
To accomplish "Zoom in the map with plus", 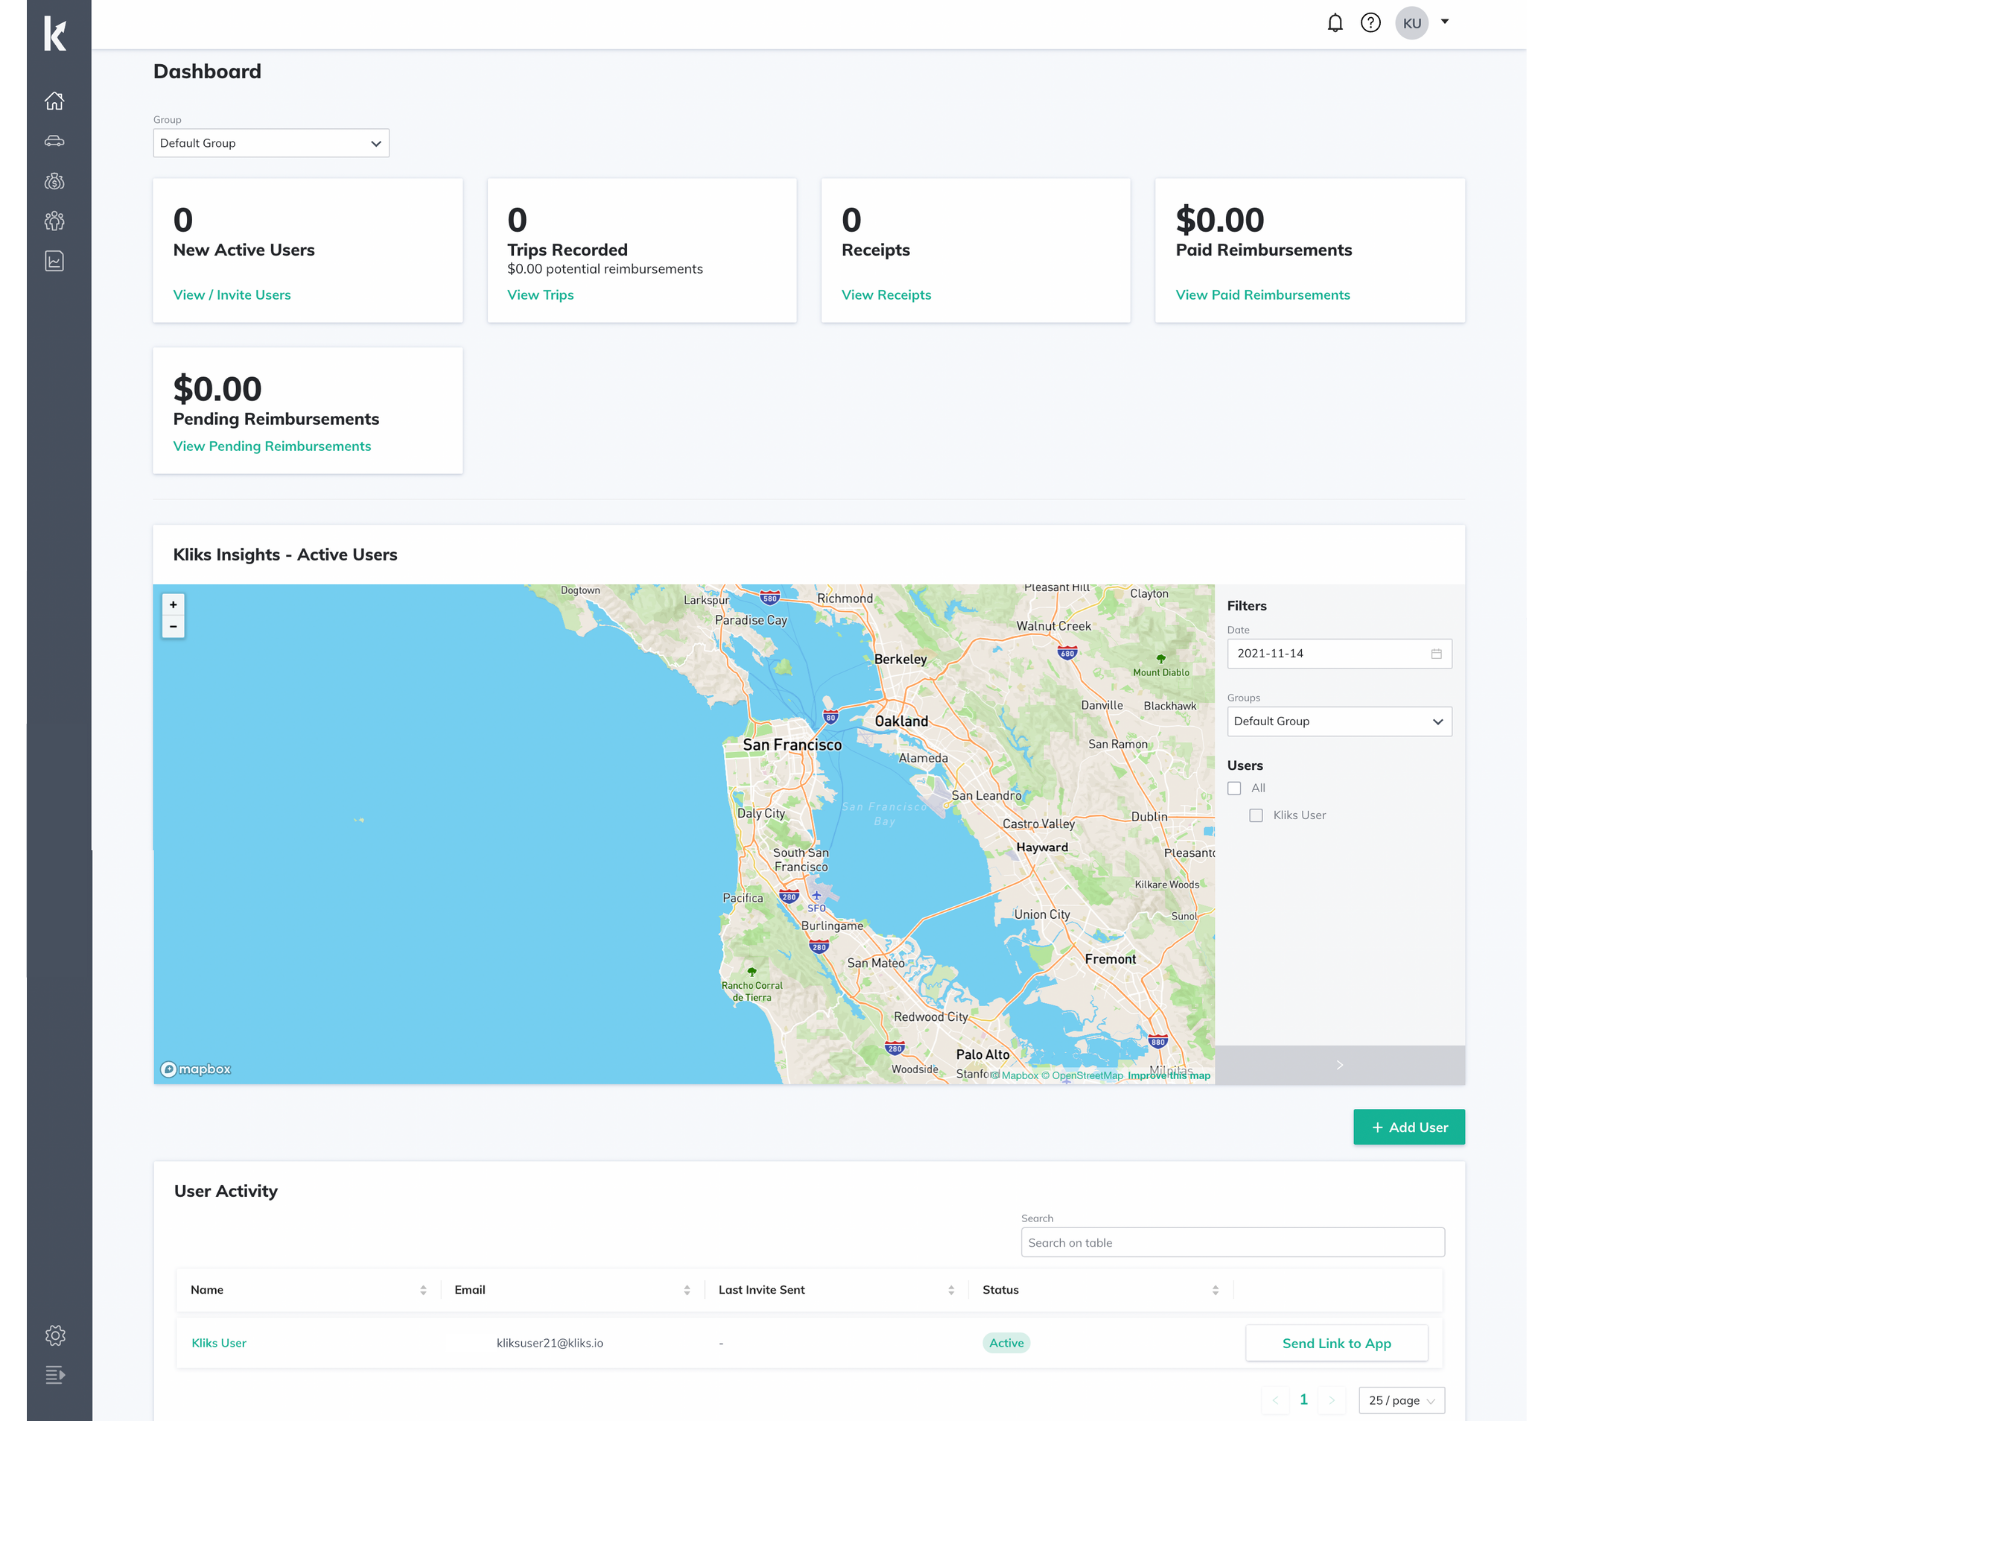I will (x=173, y=604).
